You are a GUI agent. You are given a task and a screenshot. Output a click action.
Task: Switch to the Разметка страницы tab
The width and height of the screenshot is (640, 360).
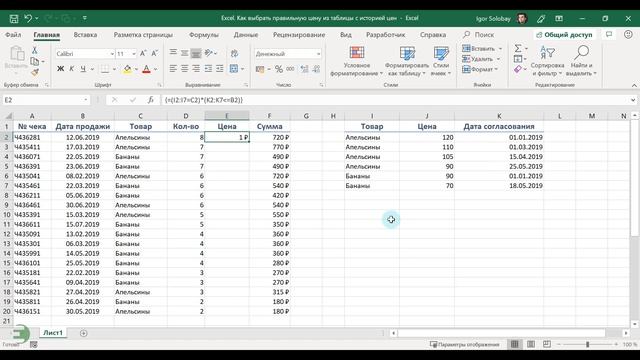pos(143,35)
